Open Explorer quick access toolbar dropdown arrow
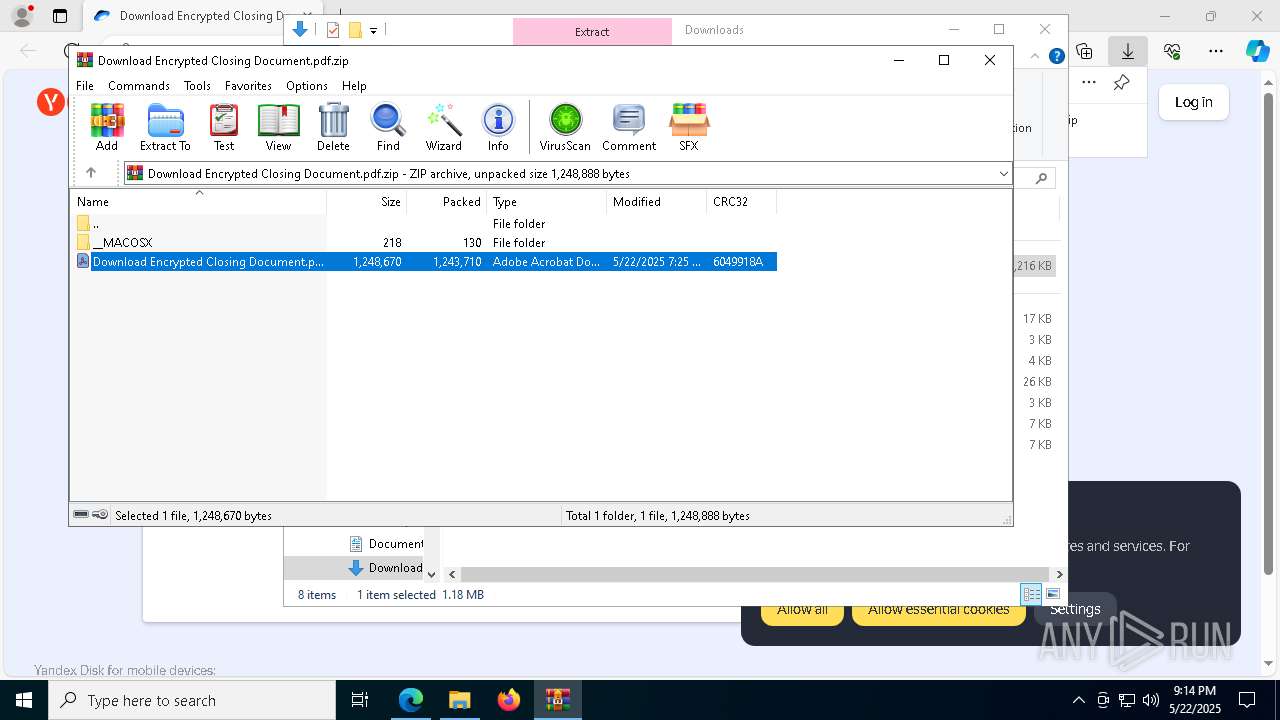The image size is (1280, 720). point(373,30)
